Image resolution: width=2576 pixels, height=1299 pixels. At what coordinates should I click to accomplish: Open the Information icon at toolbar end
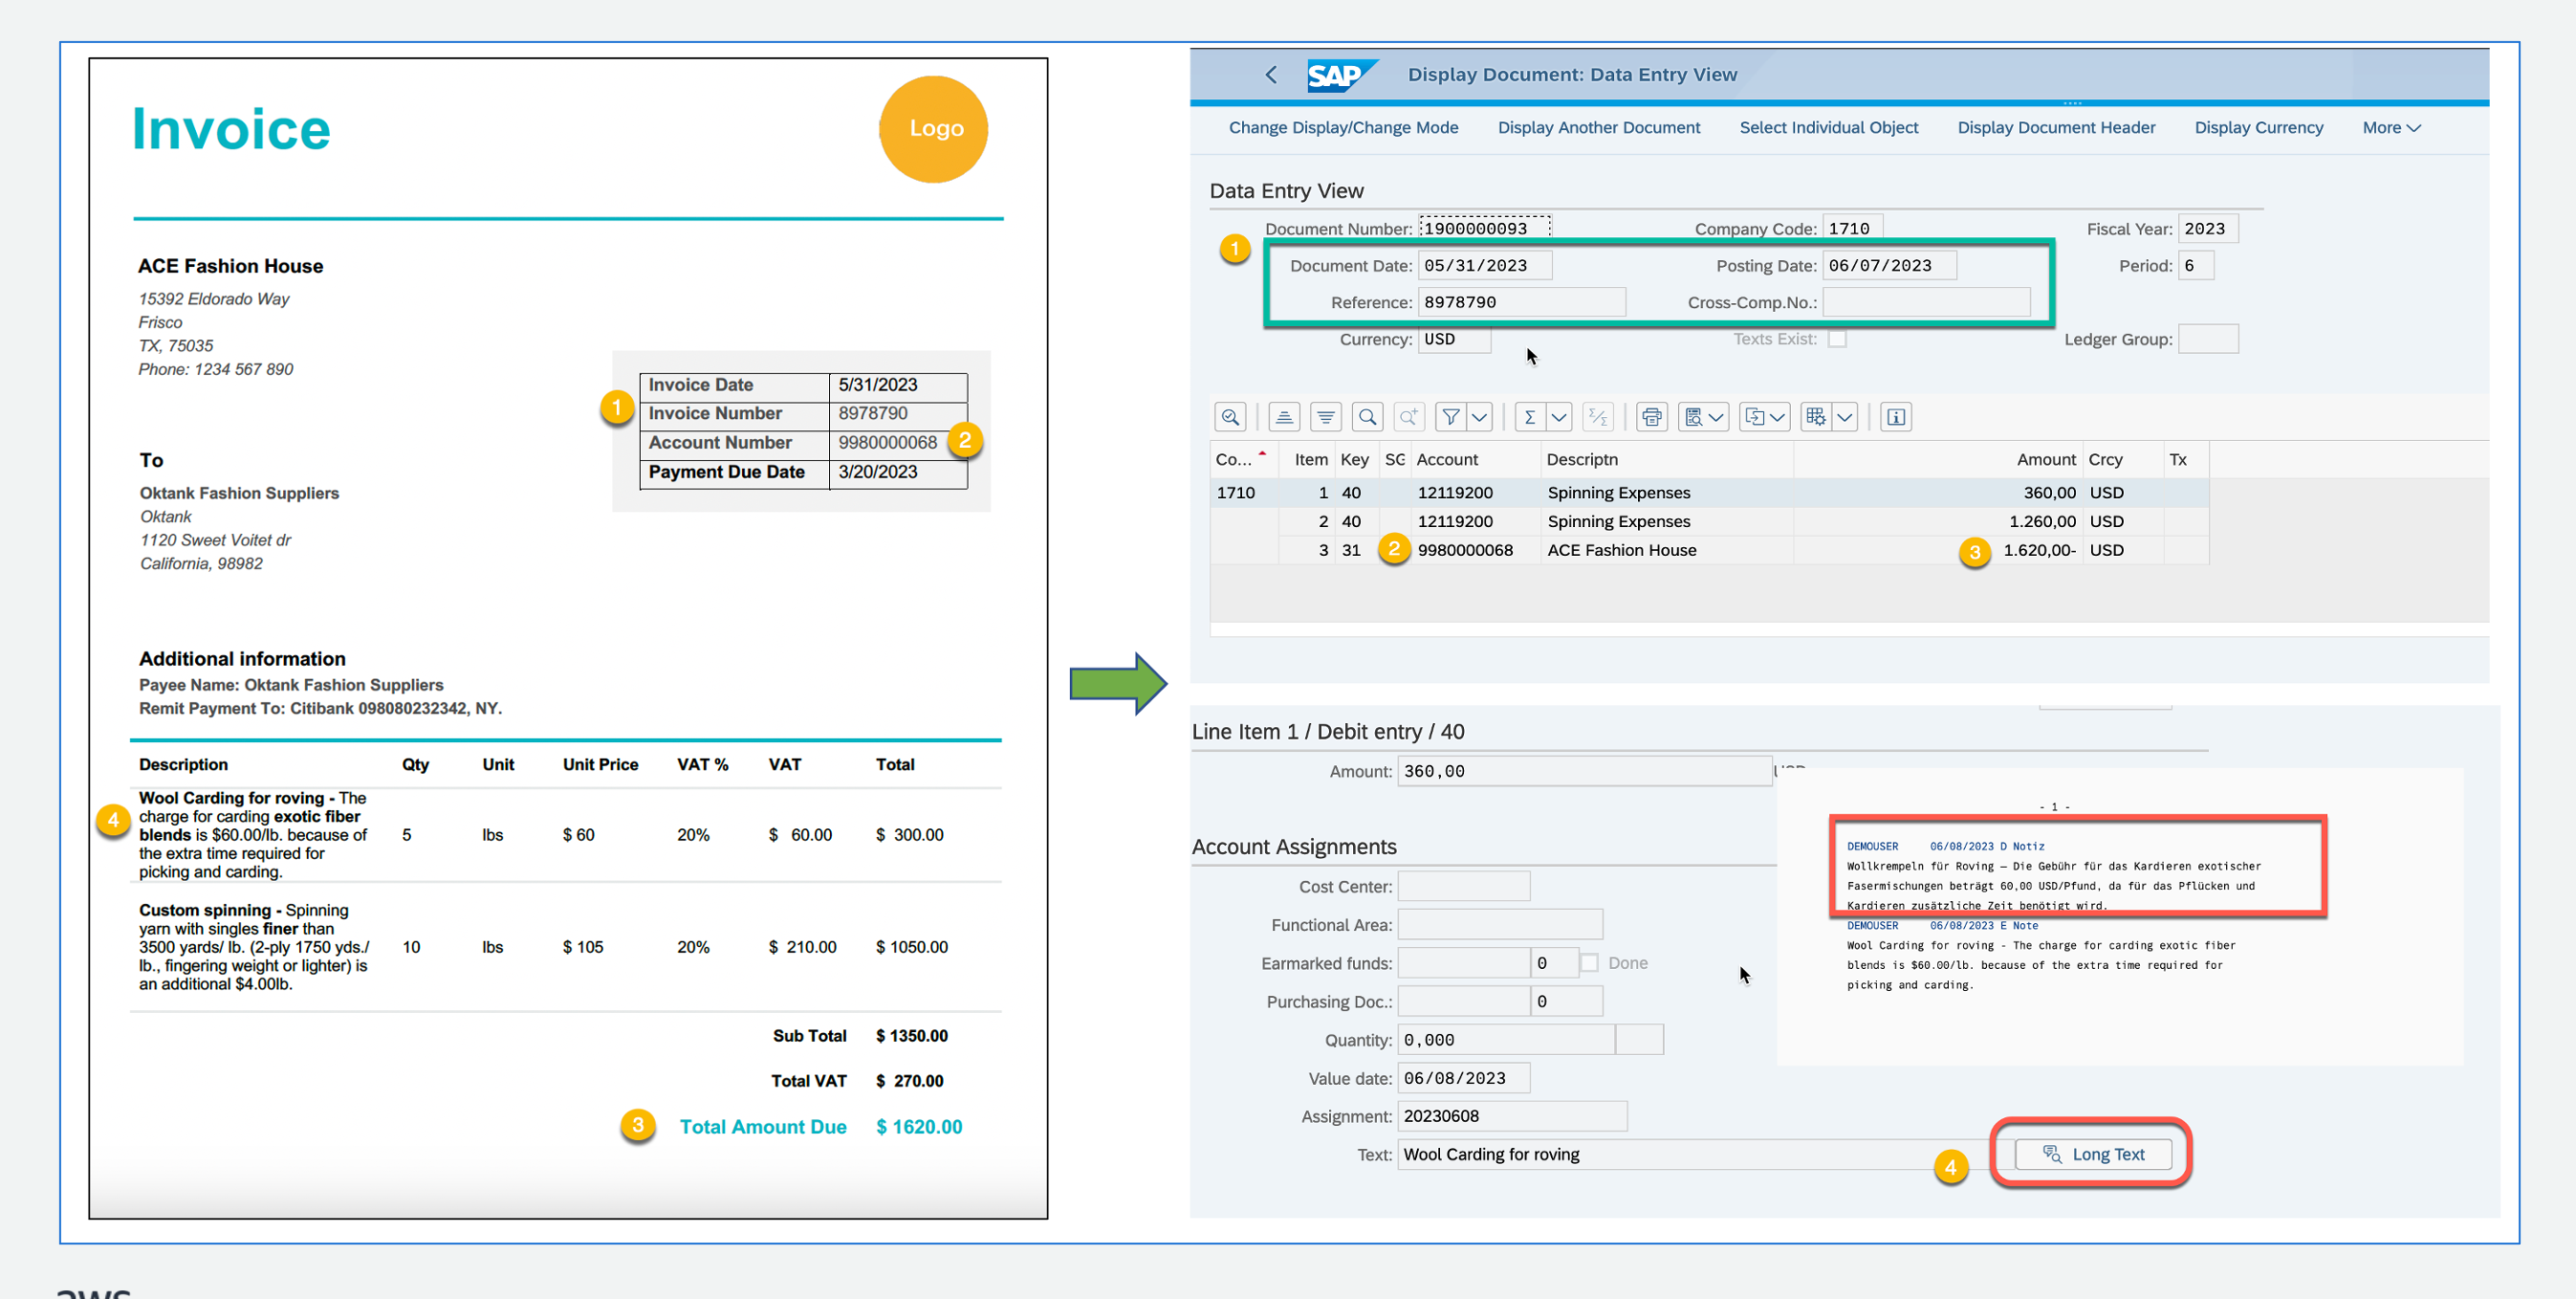coord(1896,417)
